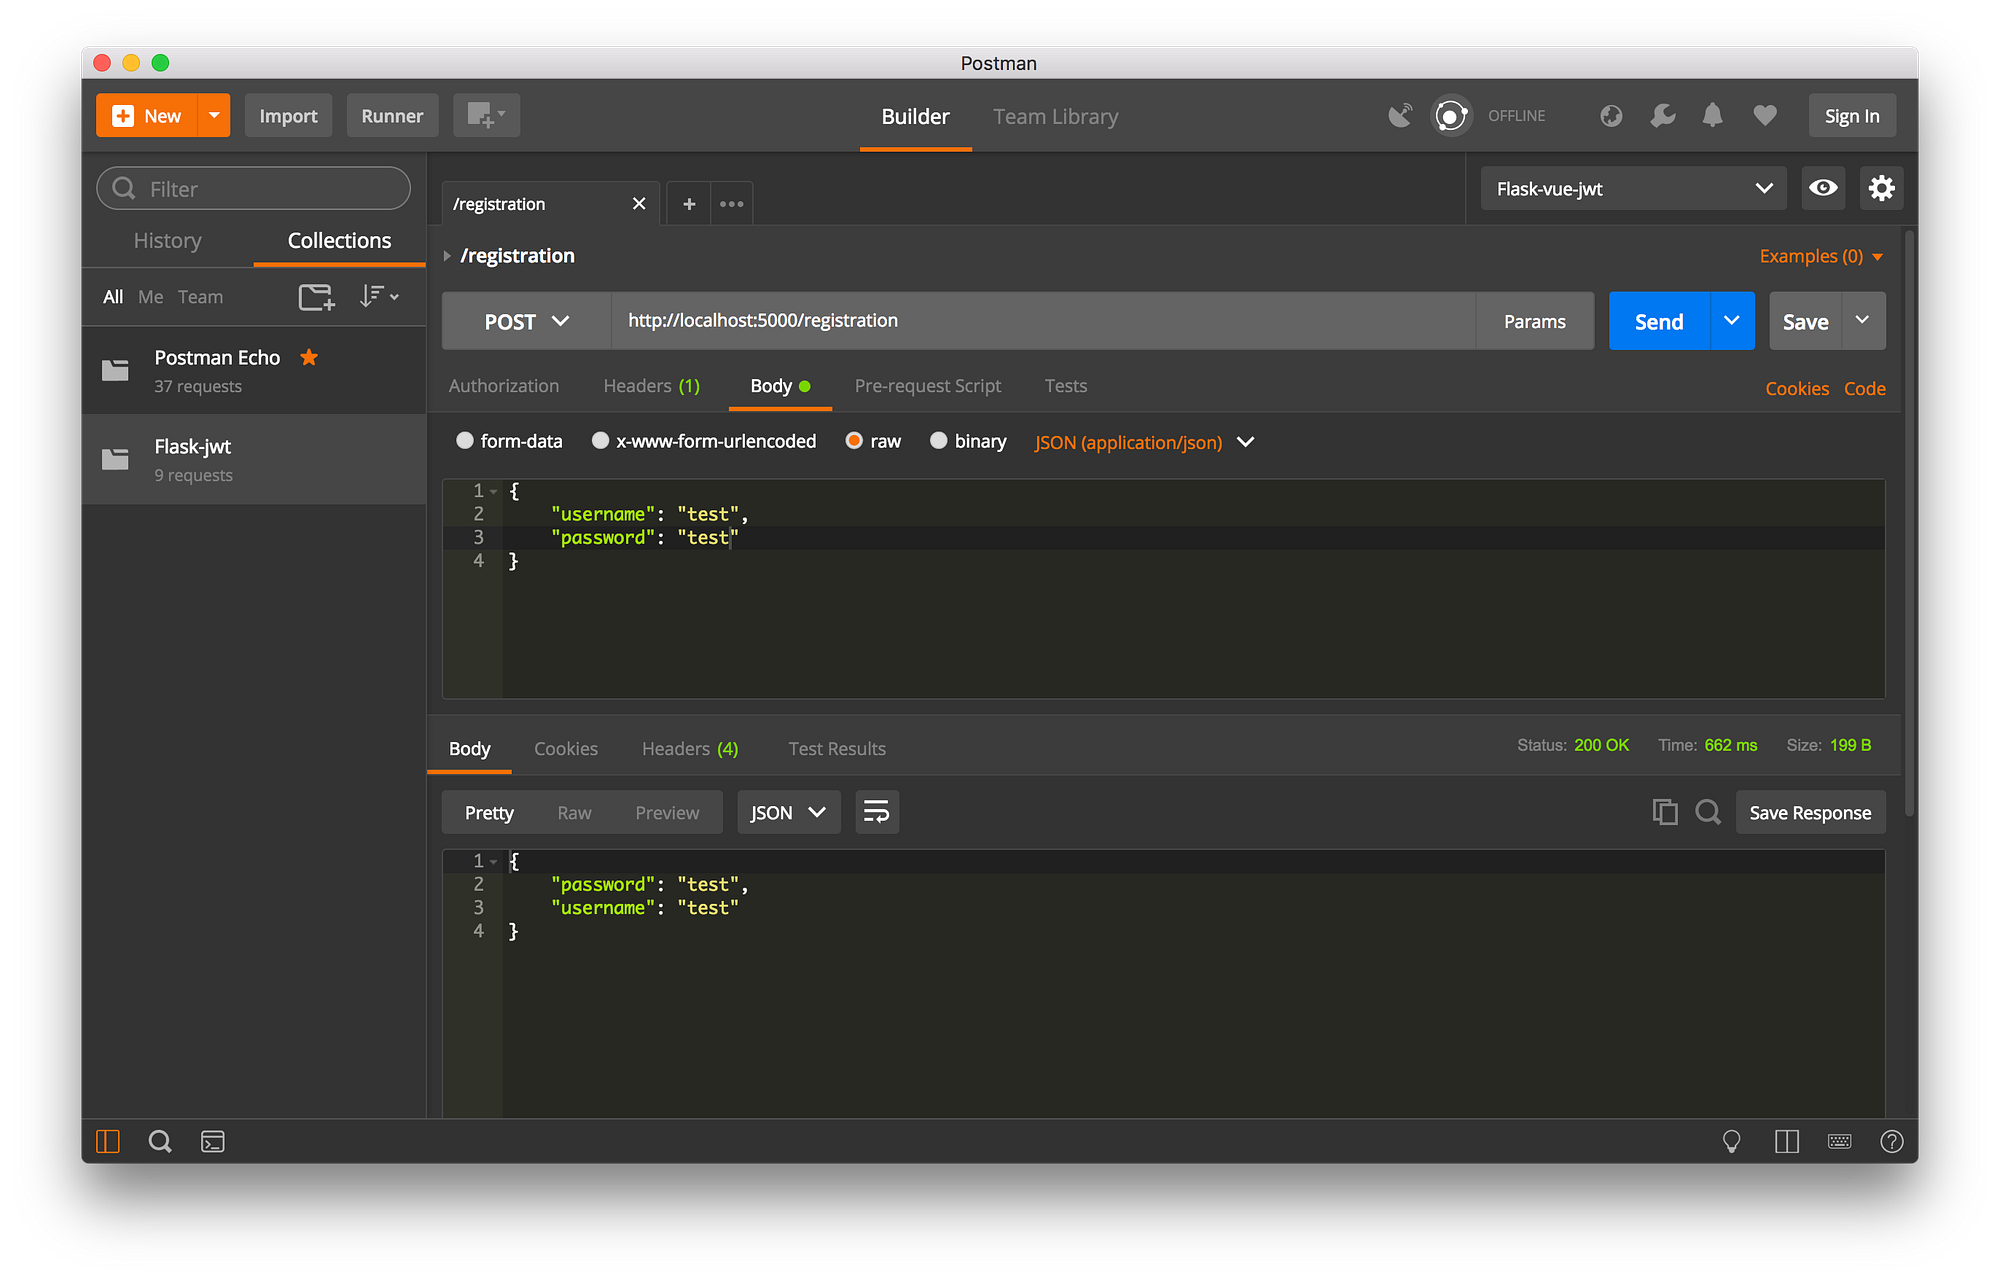Open the Postman console icon
2000x1280 pixels.
213,1141
